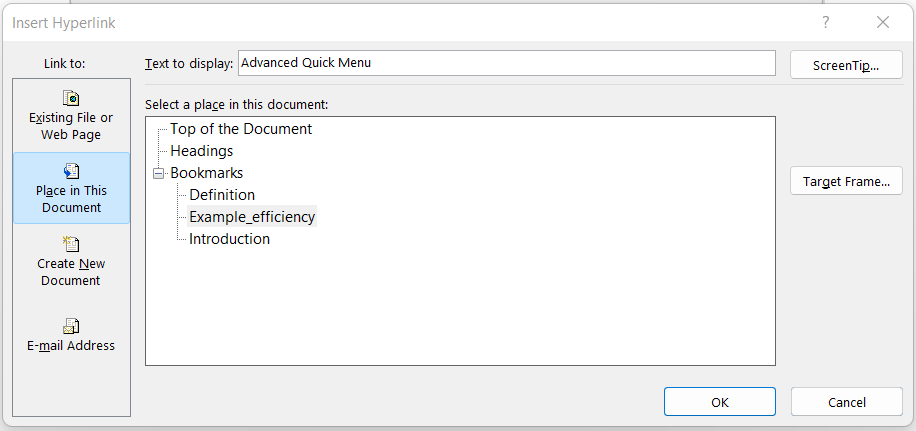Select the Example_efficiency bookmark
The image size is (916, 431).
(252, 217)
